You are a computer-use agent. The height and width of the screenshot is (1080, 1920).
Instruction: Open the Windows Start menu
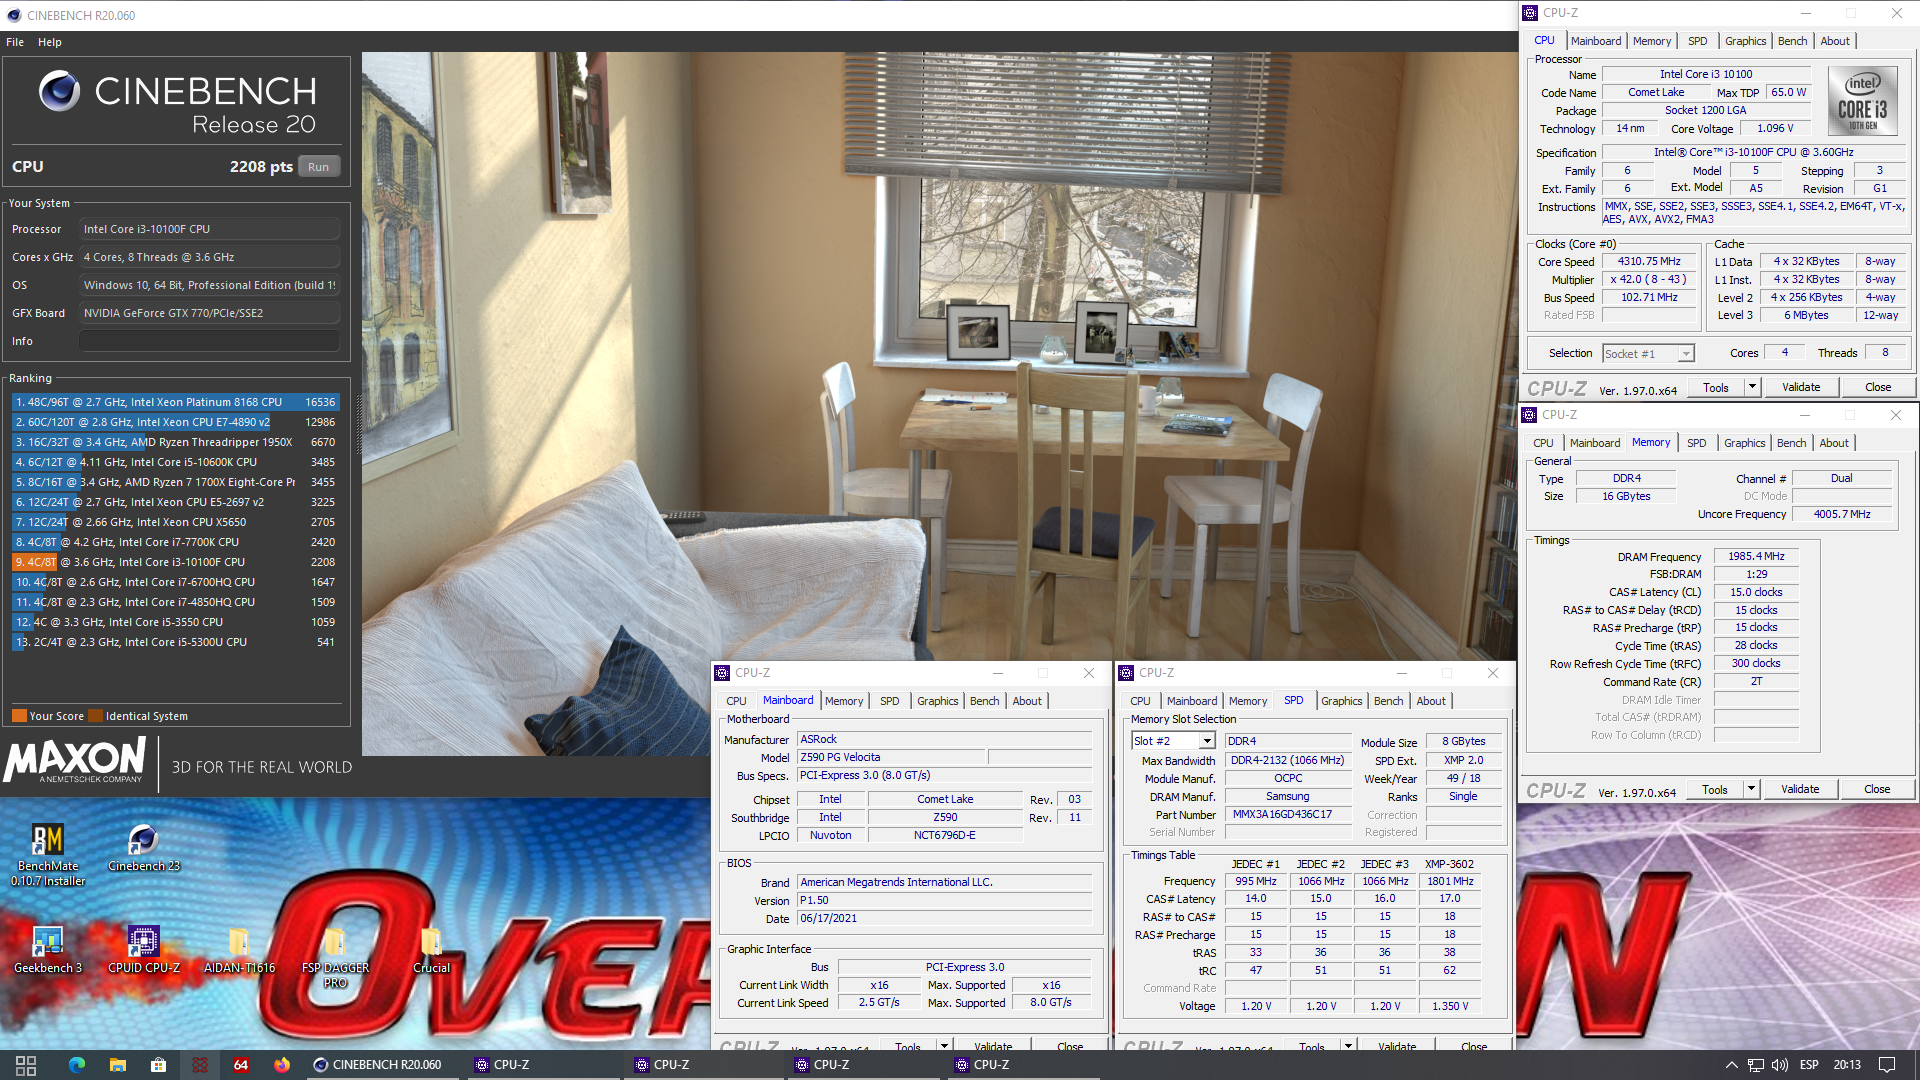(x=26, y=1065)
